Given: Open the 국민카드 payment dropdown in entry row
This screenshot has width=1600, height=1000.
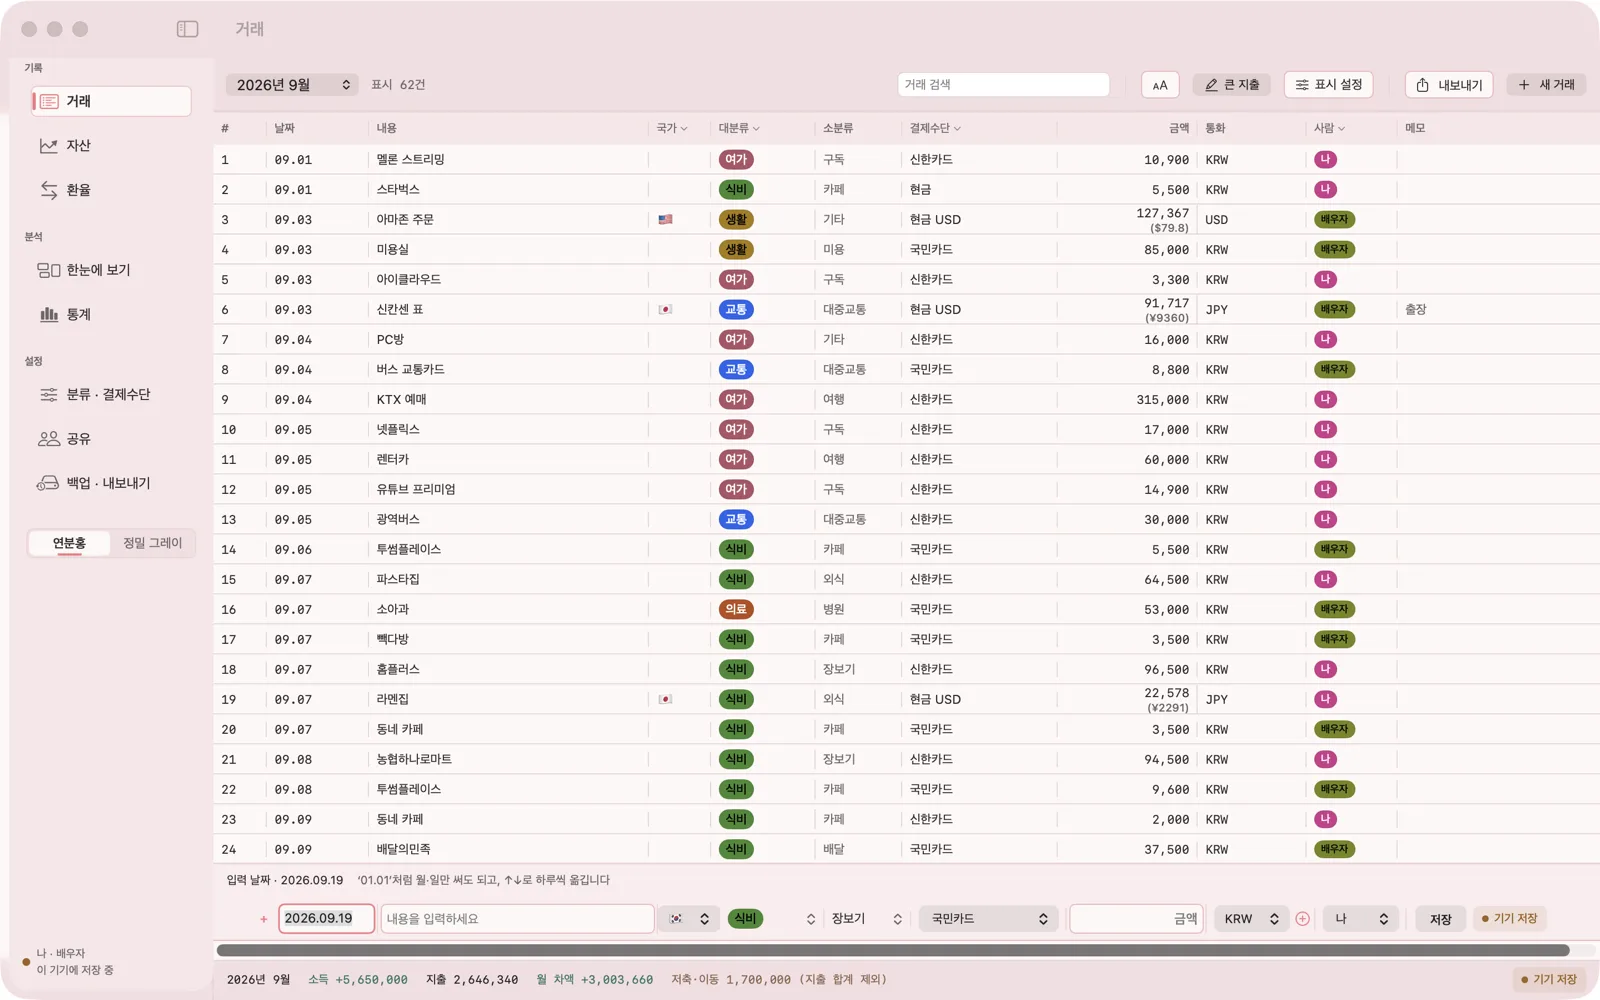Looking at the screenshot, I should tap(988, 919).
